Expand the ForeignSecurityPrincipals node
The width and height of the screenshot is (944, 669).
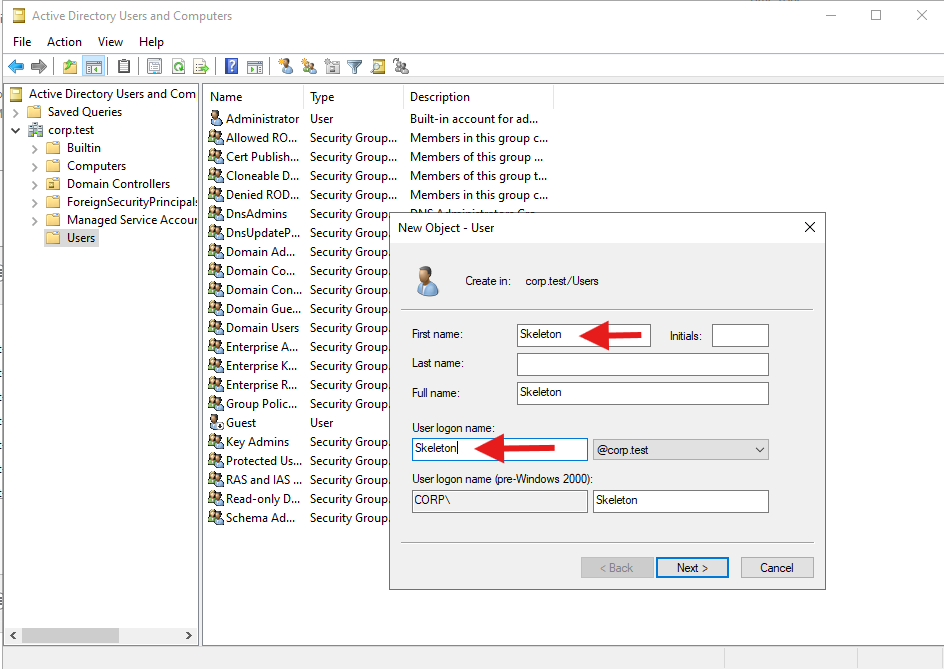click(x=34, y=203)
